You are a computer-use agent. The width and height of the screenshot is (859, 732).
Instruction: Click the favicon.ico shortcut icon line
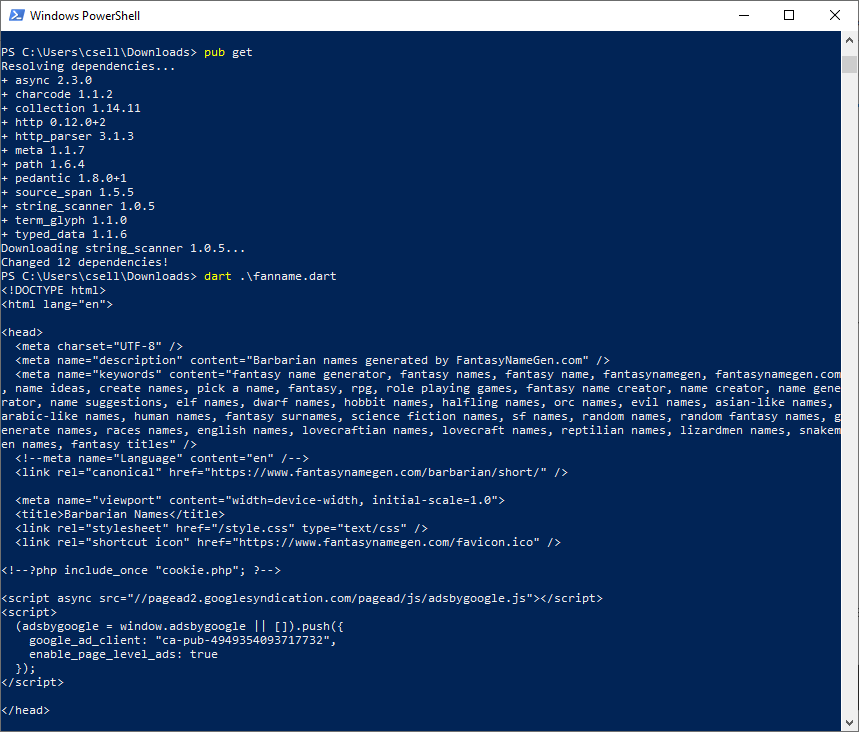click(x=288, y=542)
